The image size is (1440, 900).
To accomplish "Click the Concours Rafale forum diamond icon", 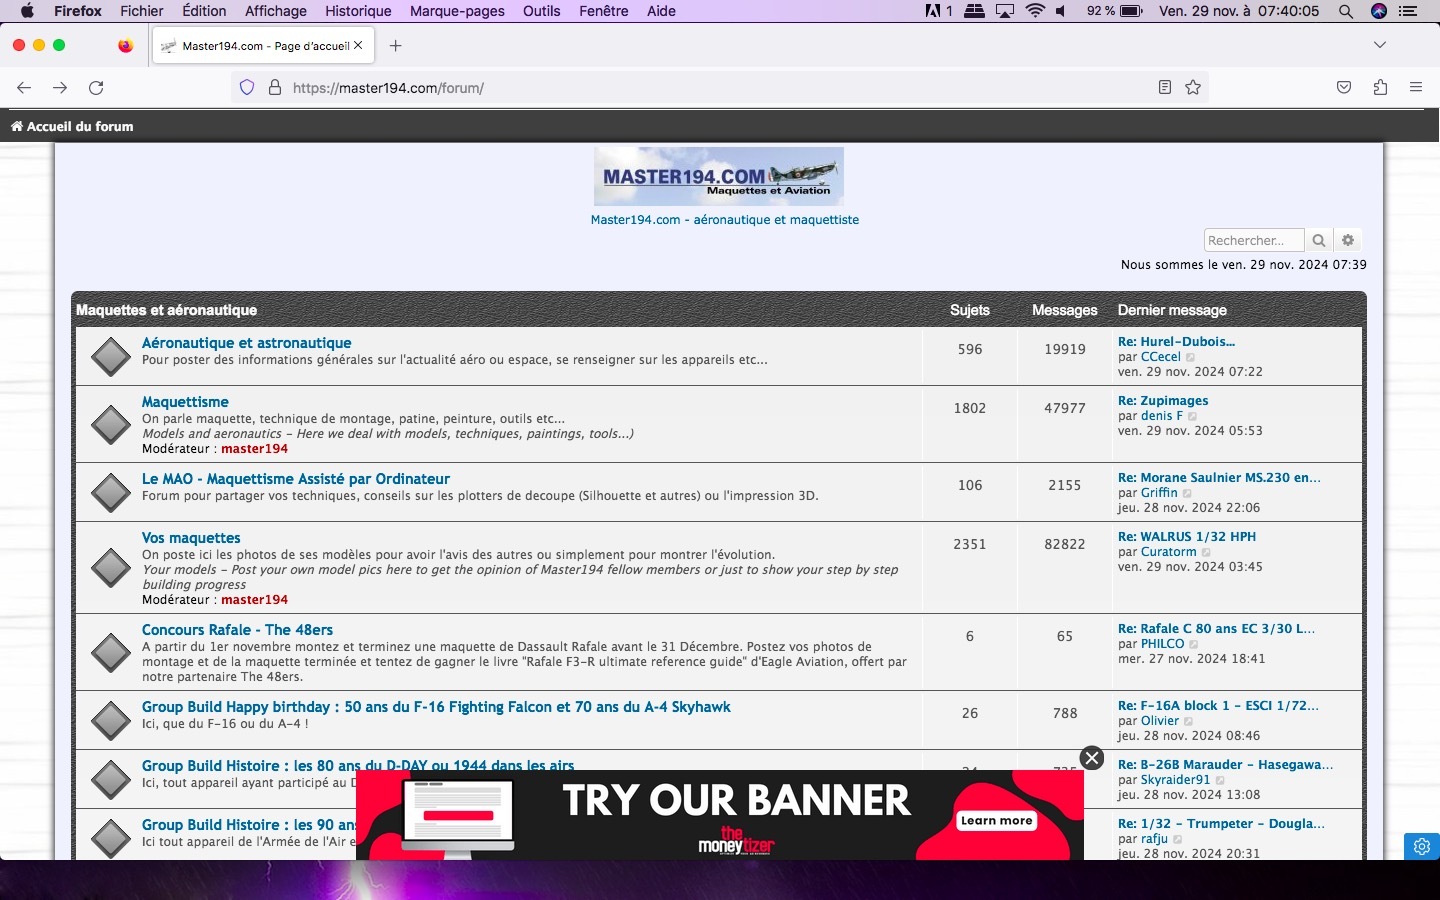I will [x=110, y=653].
